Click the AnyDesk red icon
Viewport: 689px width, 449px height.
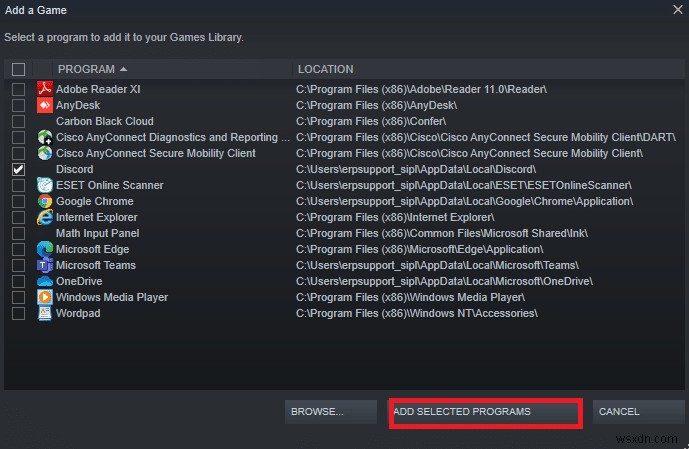click(x=45, y=105)
